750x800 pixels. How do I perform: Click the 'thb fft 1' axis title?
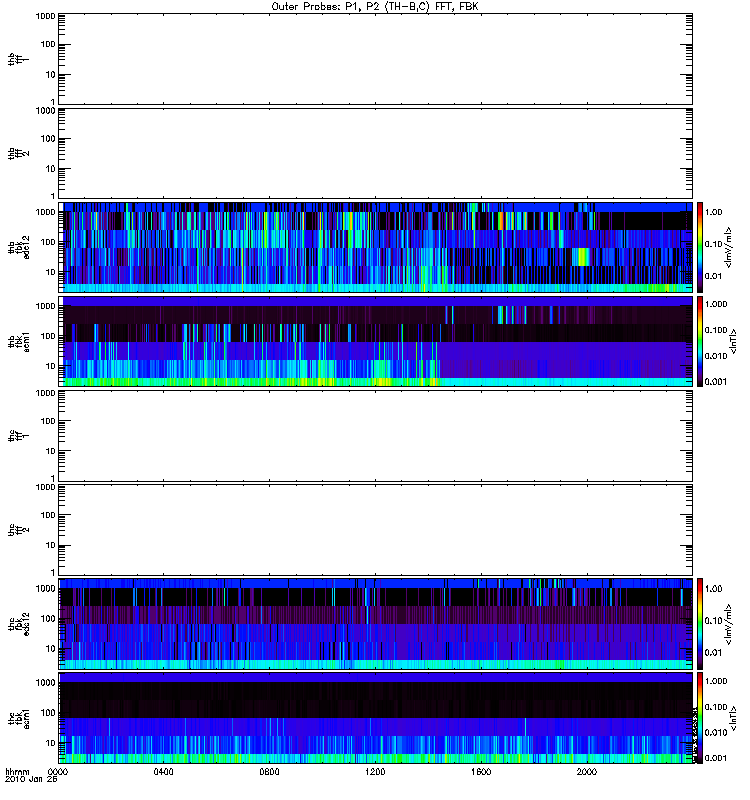click(x=19, y=59)
